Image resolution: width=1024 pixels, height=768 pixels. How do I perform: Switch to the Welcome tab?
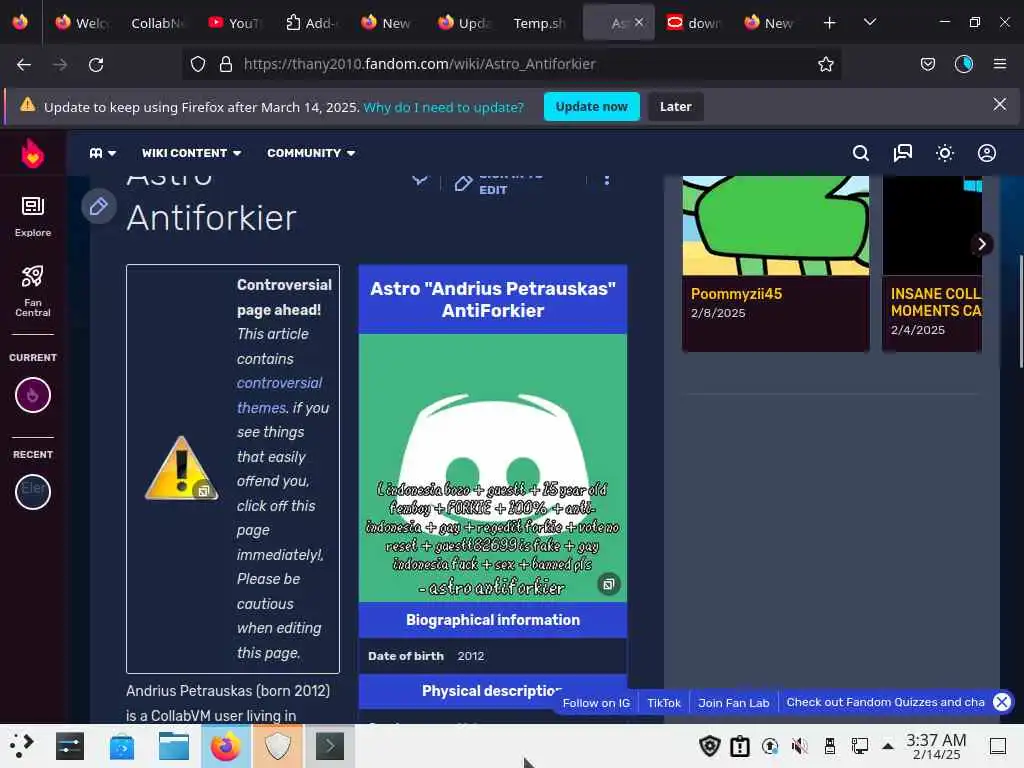pos(82,23)
